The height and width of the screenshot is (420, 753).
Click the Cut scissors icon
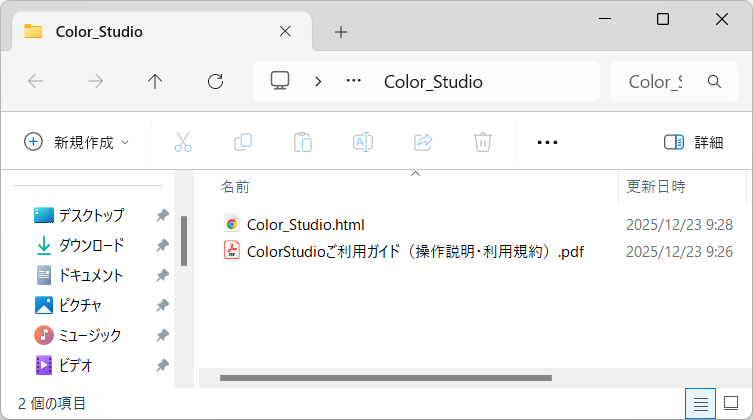click(x=183, y=142)
